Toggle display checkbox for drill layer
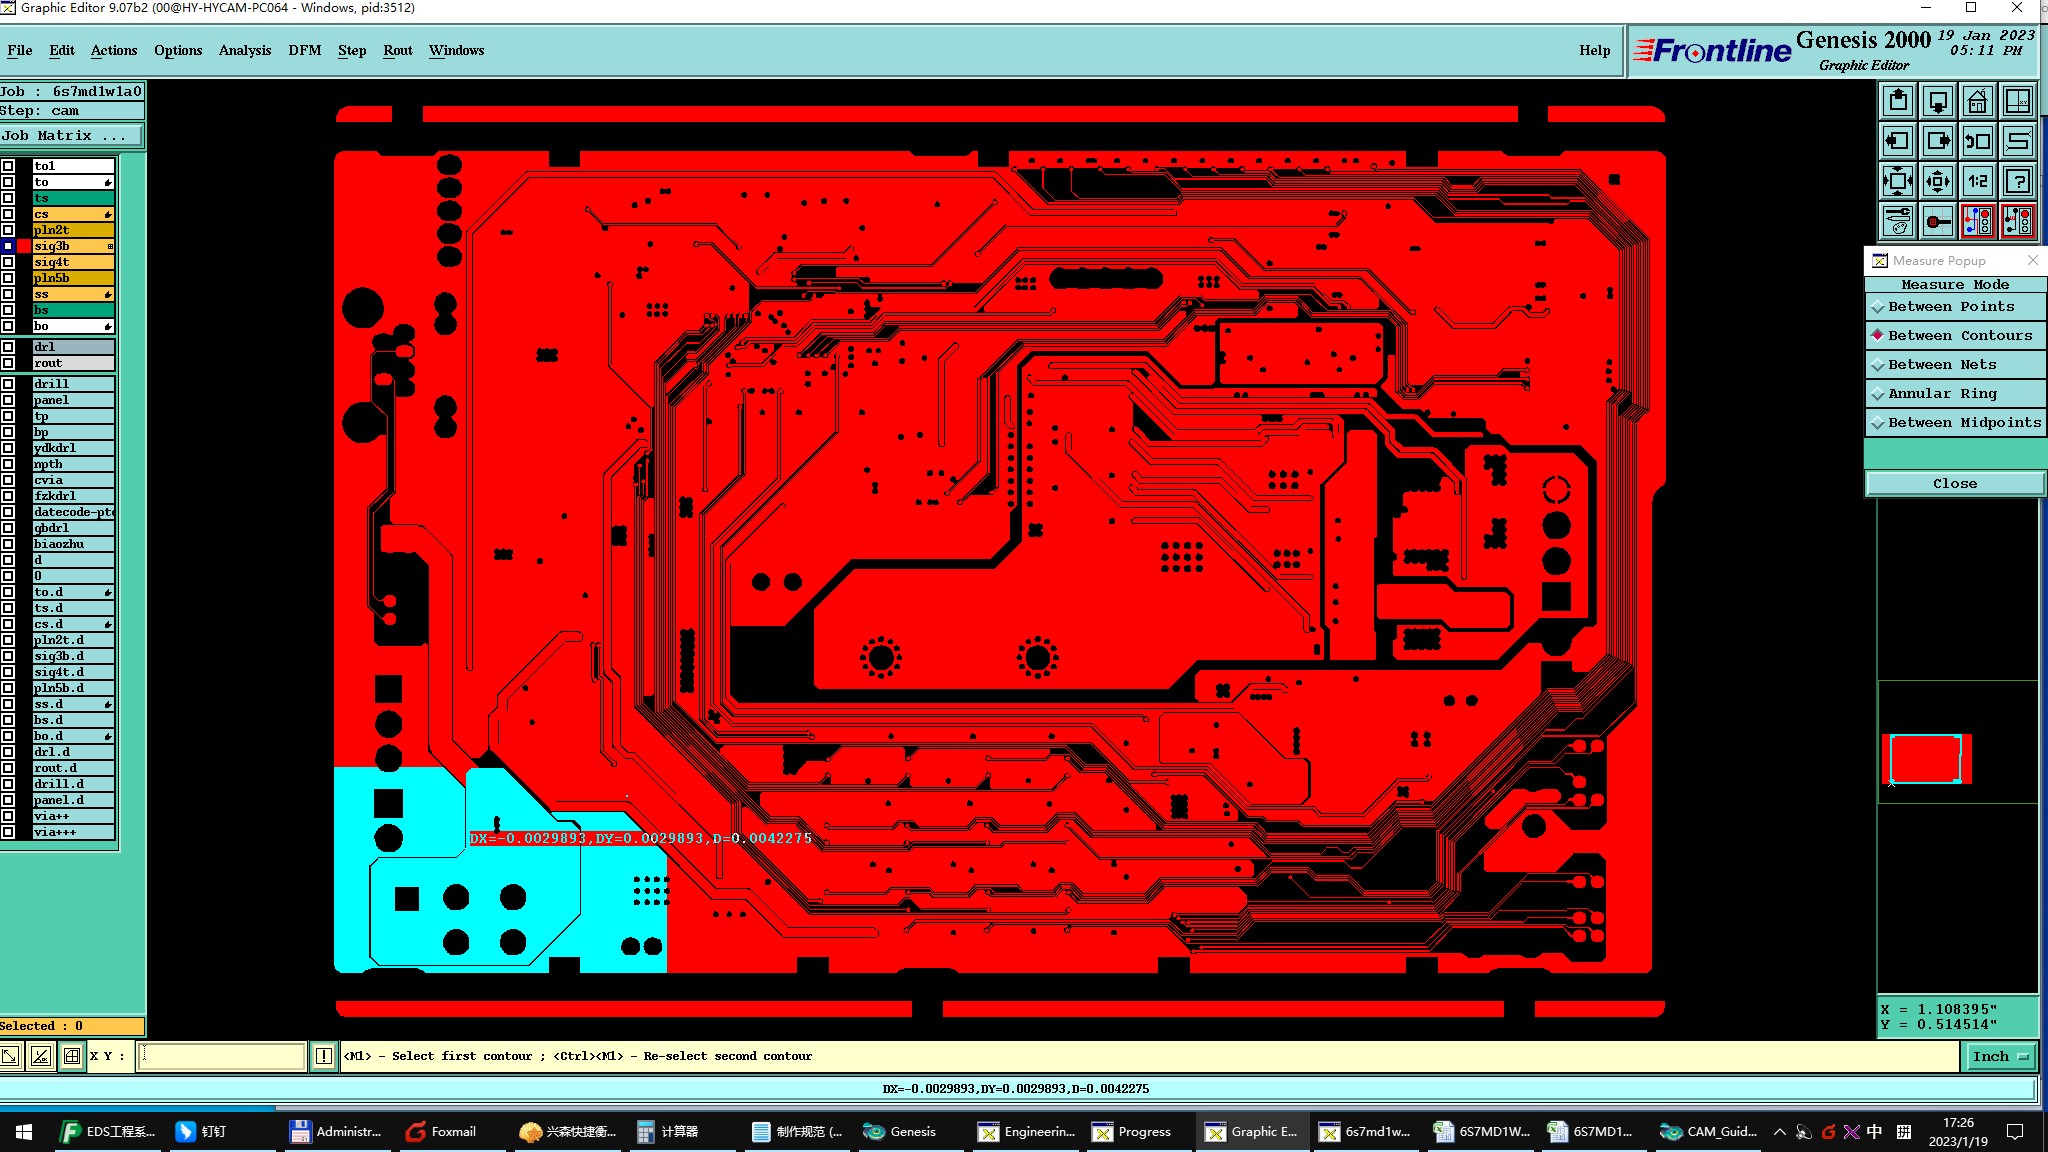Image resolution: width=2048 pixels, height=1152 pixels. click(8, 384)
